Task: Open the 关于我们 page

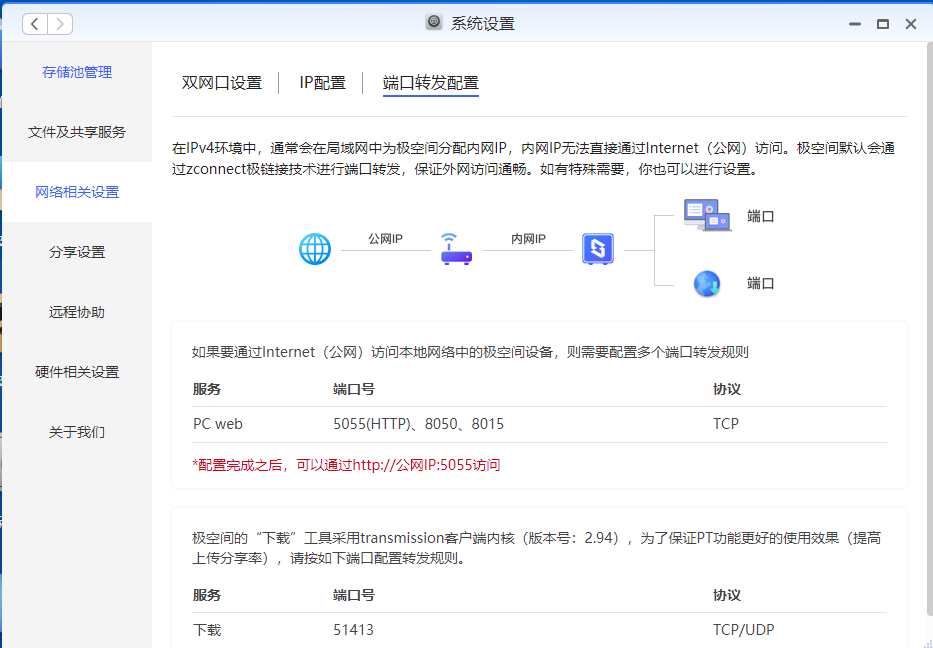Action: [77, 432]
